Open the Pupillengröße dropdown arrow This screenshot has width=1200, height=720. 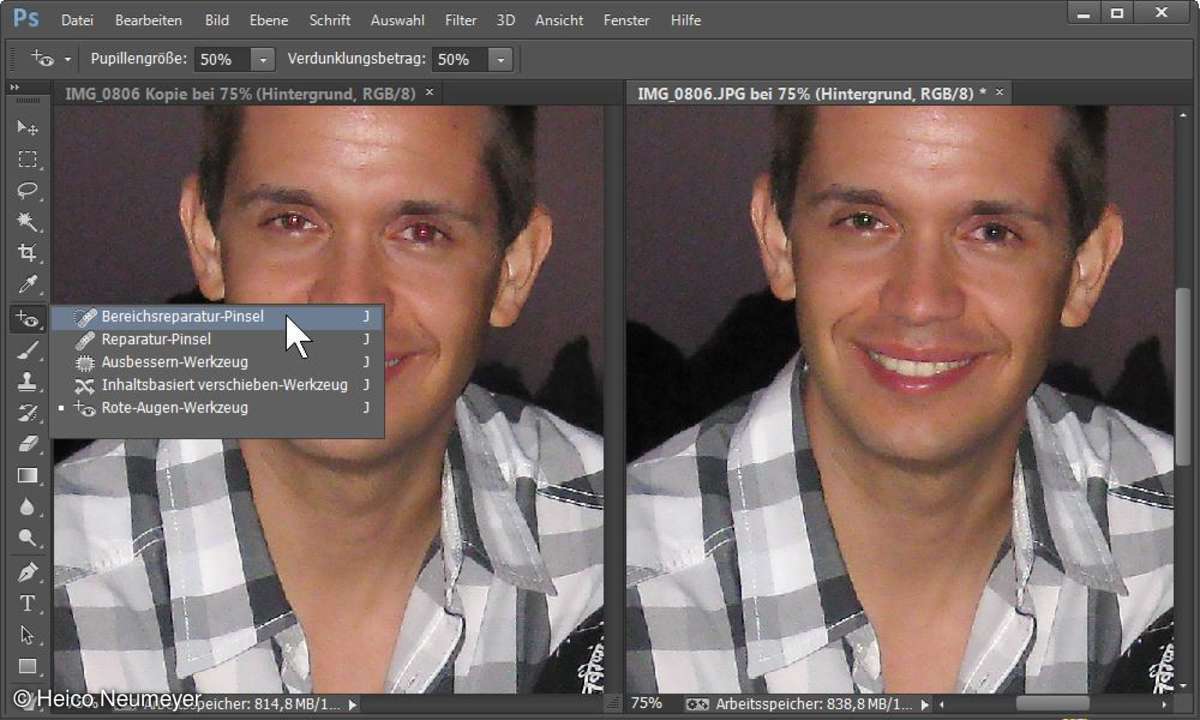tap(262, 59)
